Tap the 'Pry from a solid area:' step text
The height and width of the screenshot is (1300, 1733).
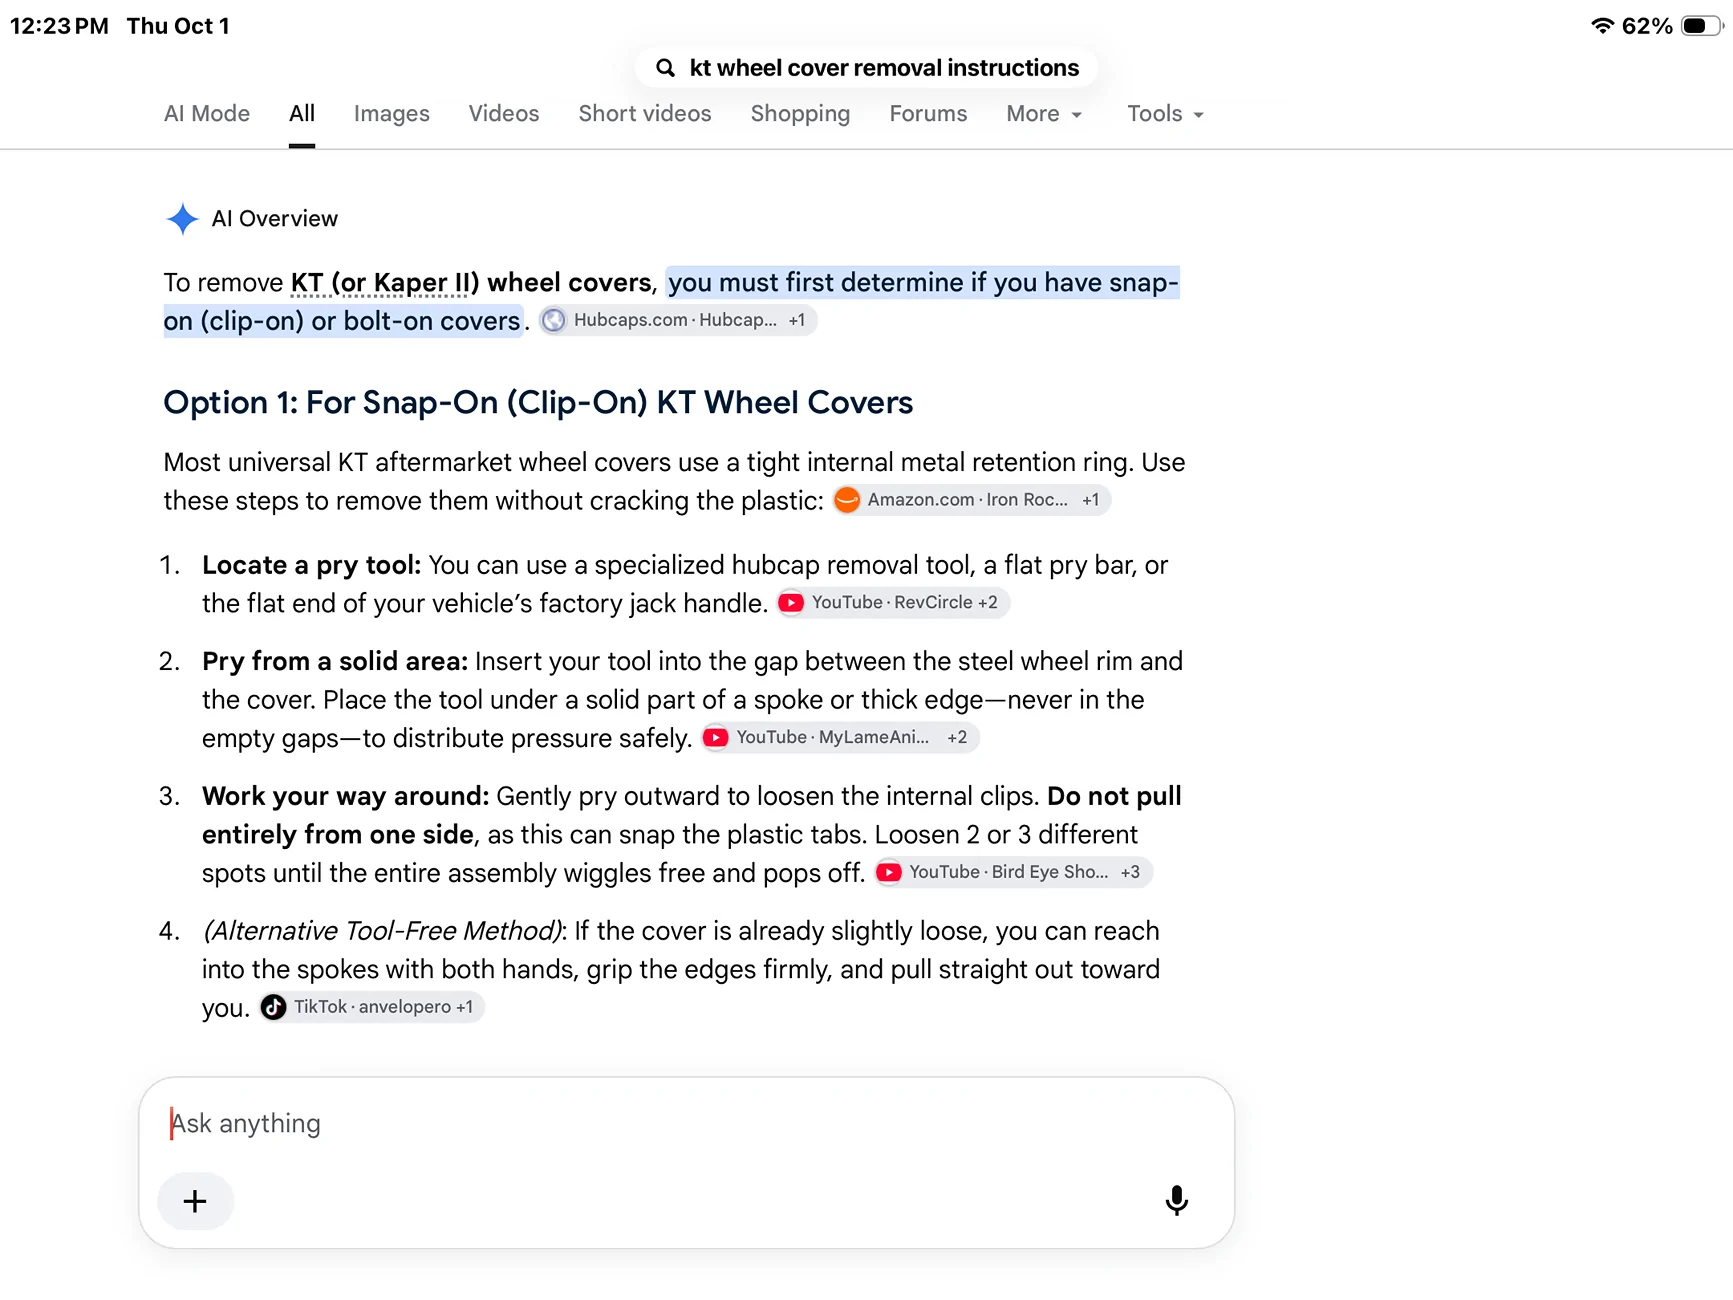335,662
